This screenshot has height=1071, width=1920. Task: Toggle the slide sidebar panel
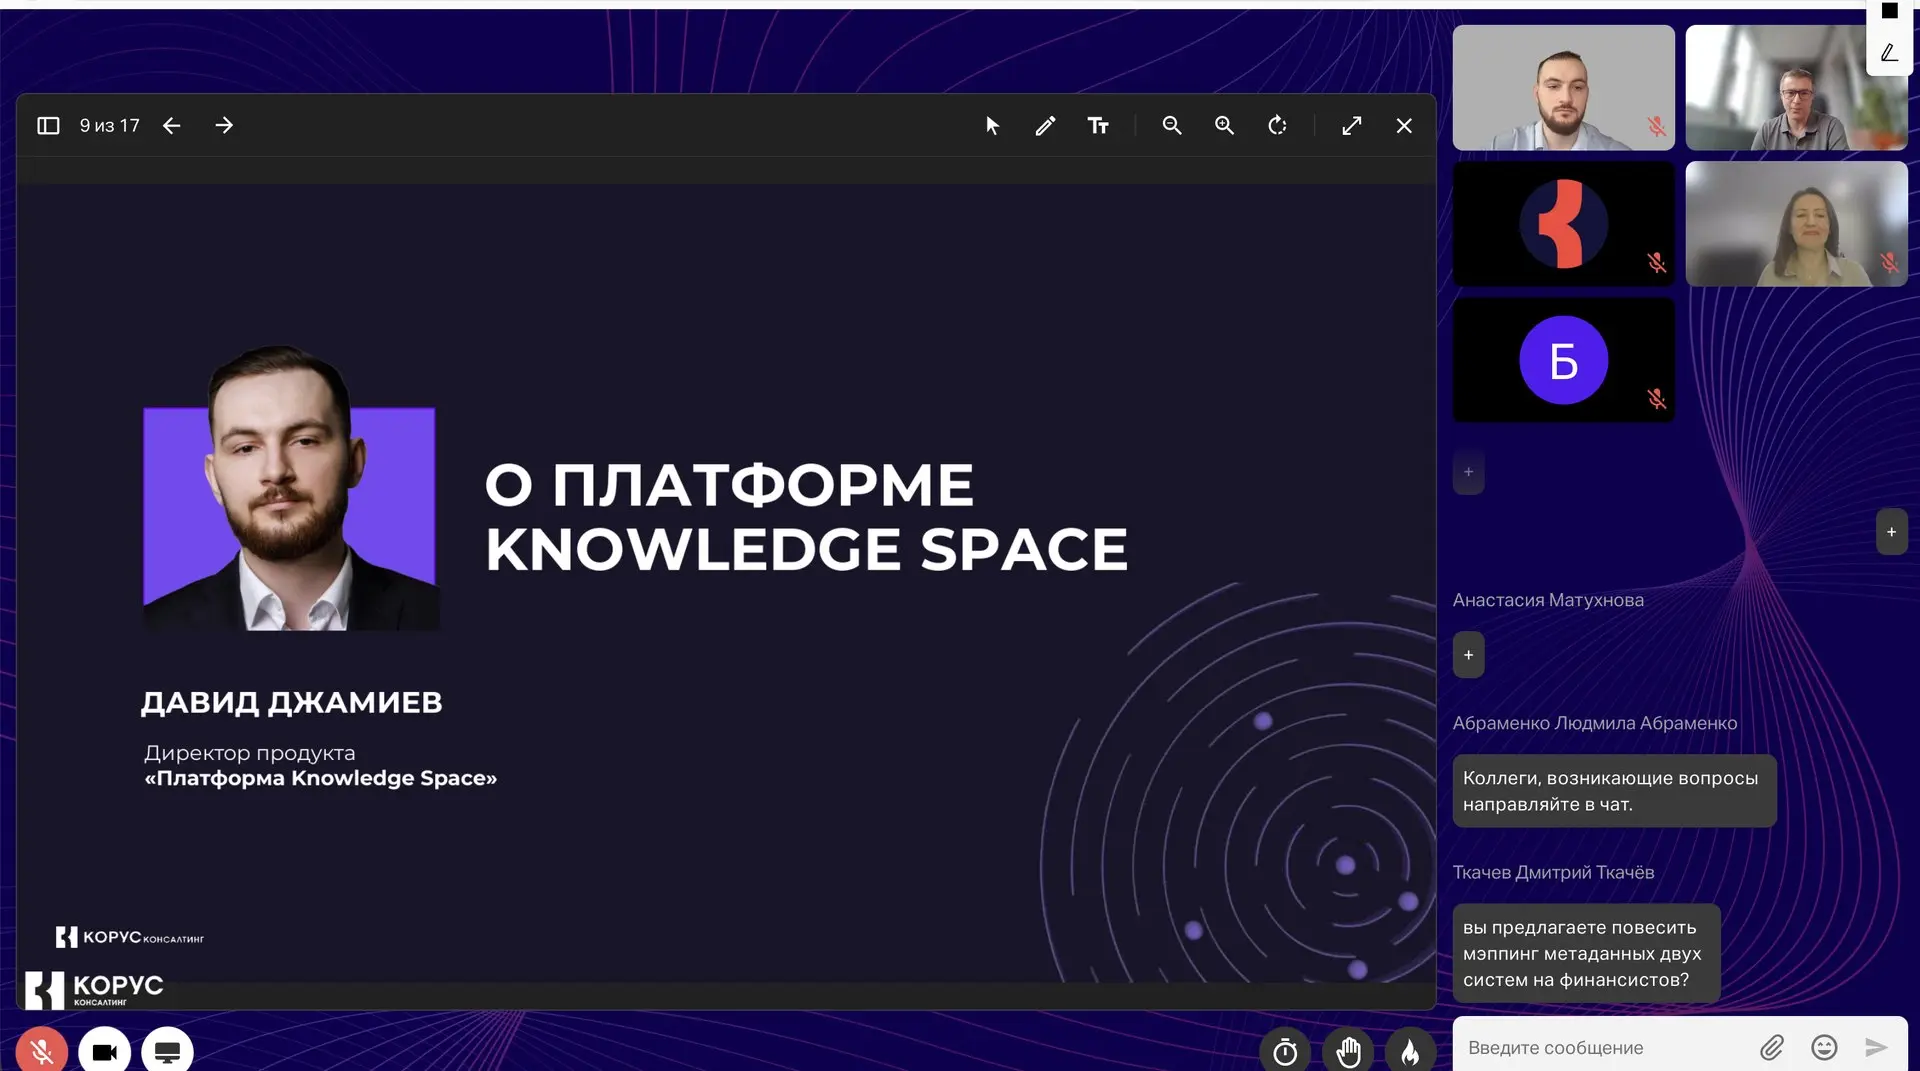tap(48, 125)
